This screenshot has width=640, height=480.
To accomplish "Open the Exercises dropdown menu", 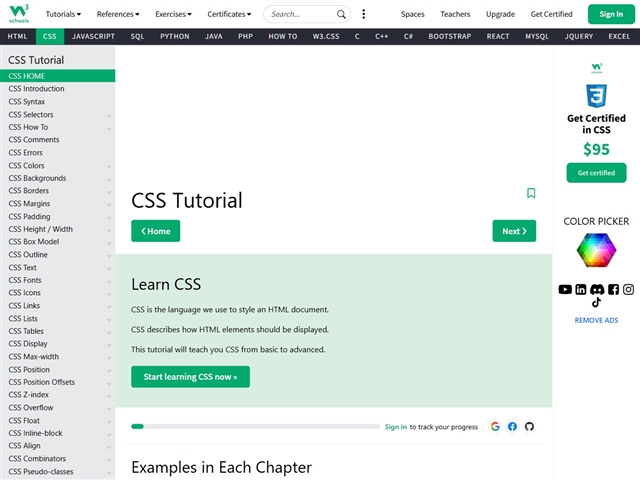I will [173, 14].
